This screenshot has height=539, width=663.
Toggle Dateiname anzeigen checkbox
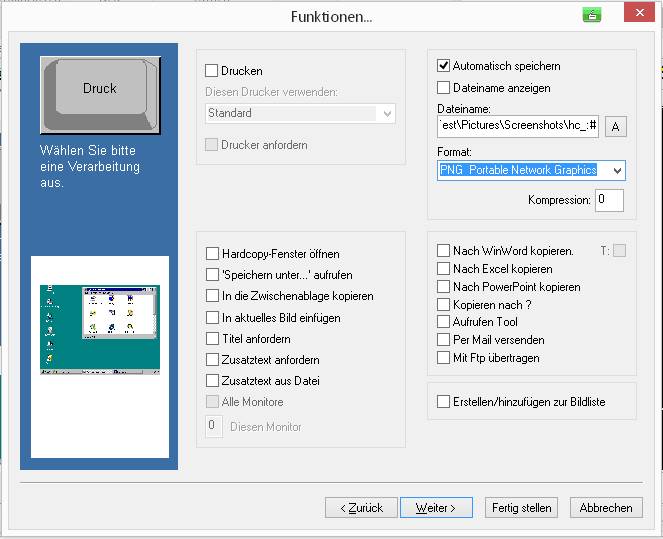443,88
